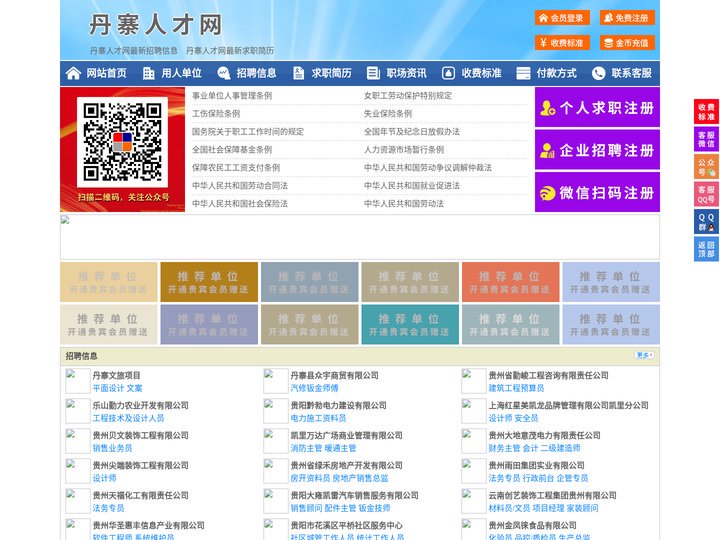Viewport: 720px width, 540px height.
Task: Open company 贵阳大雍凯雷汽车销售服务有限公司
Action: 354,495
